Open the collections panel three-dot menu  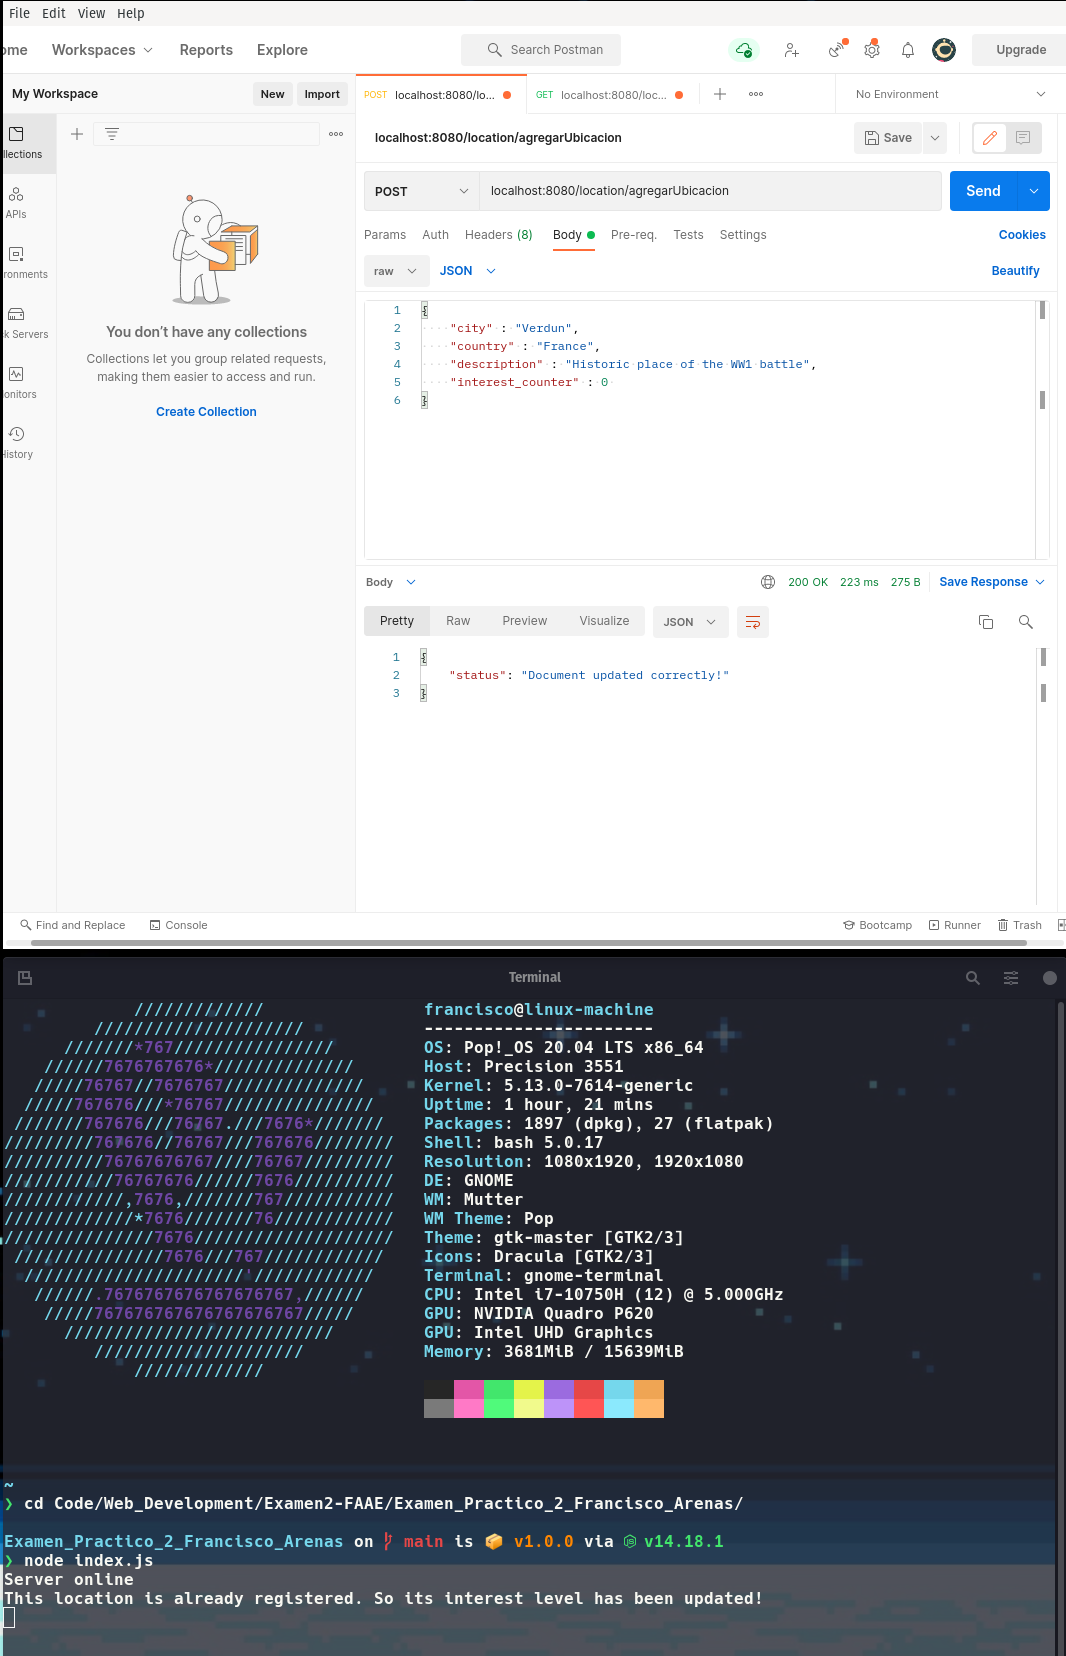(336, 134)
